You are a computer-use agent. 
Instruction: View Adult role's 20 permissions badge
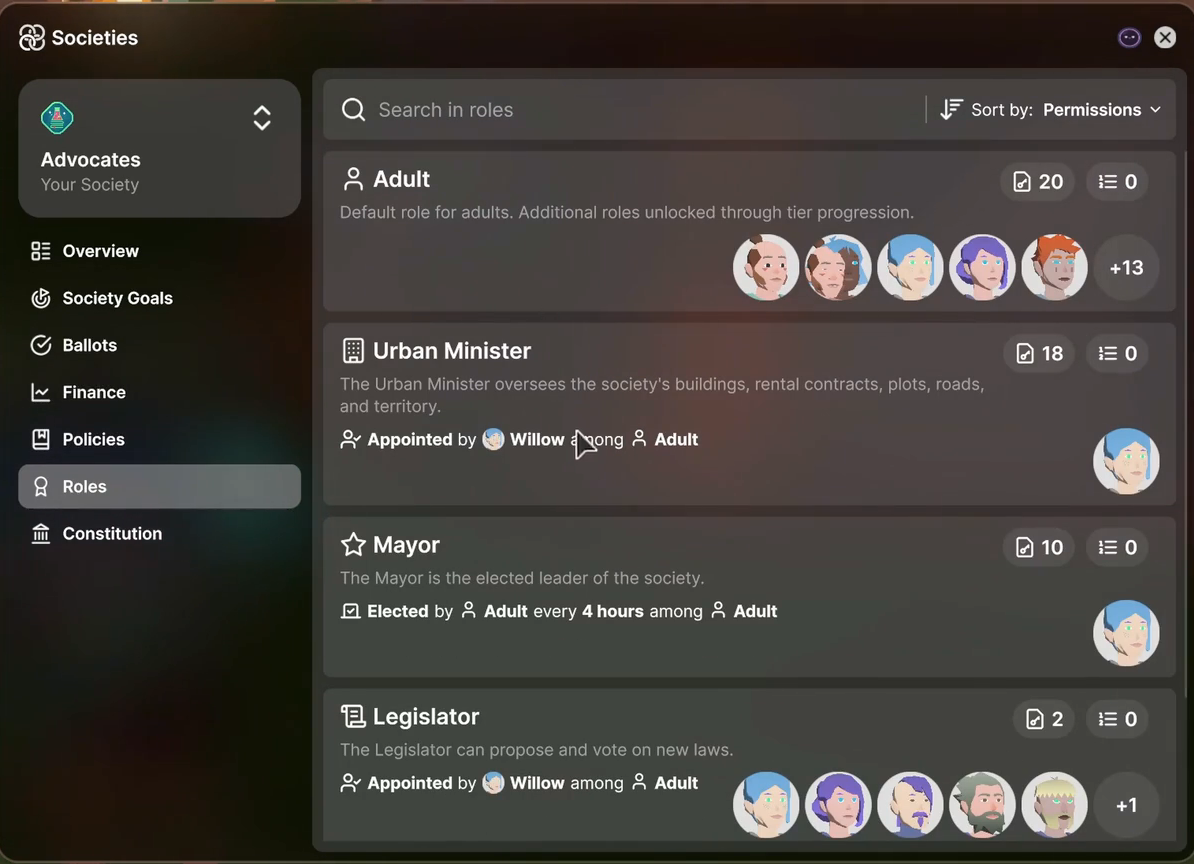tap(1038, 182)
